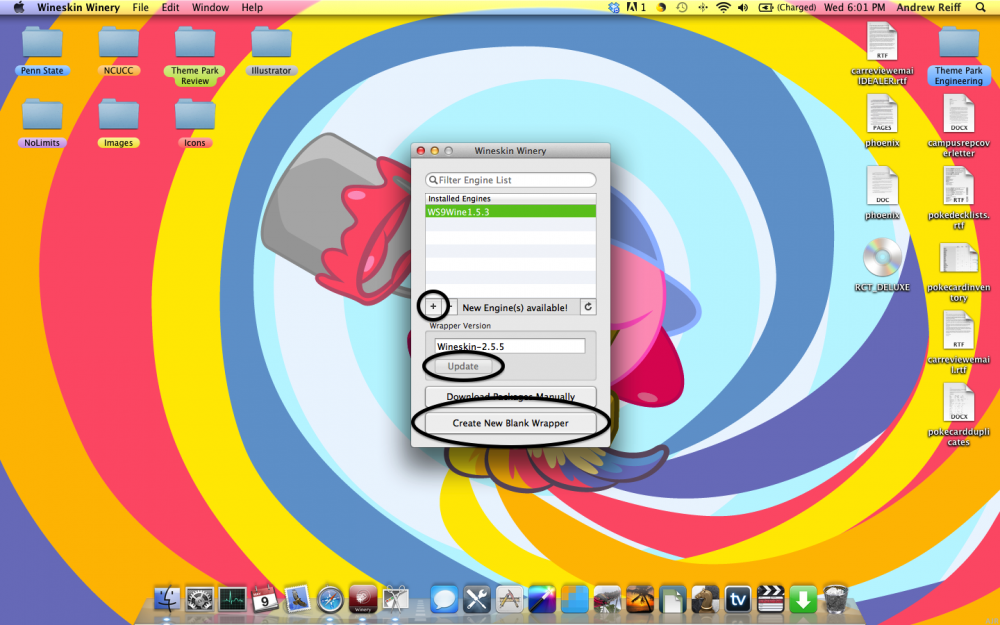Open Wineskin Winery from the dock
1000x625 pixels.
click(363, 599)
